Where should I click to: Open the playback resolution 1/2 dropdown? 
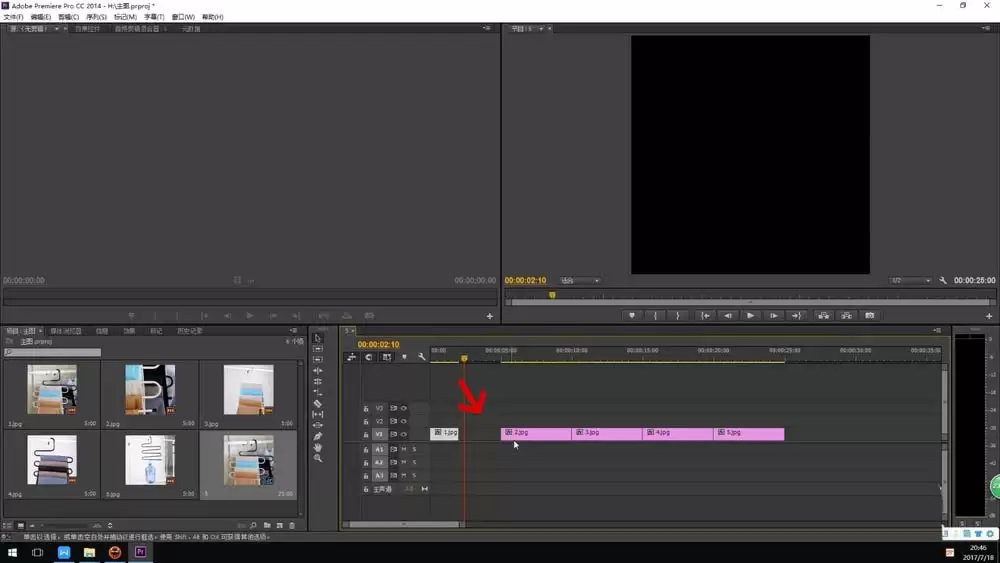point(910,281)
